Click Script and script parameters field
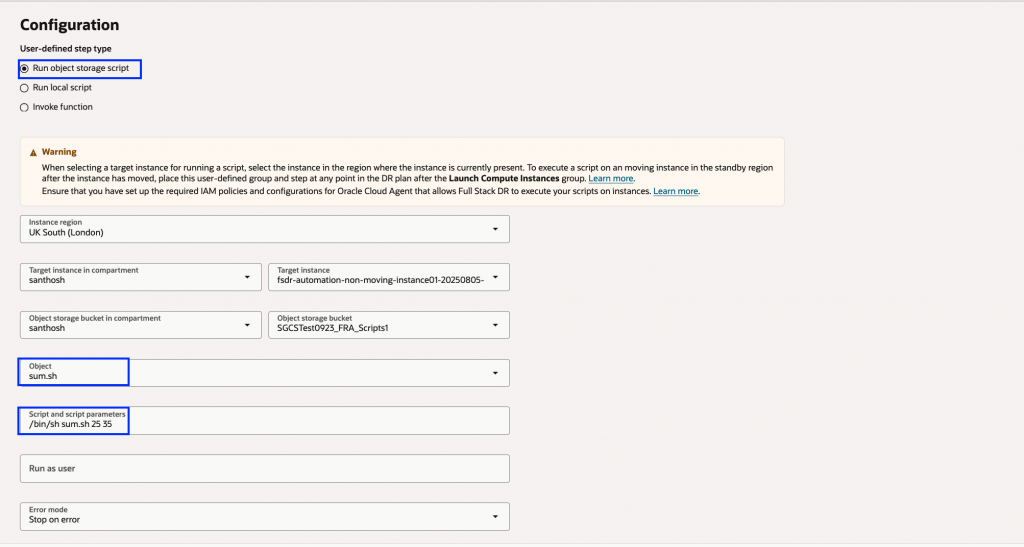 point(264,420)
